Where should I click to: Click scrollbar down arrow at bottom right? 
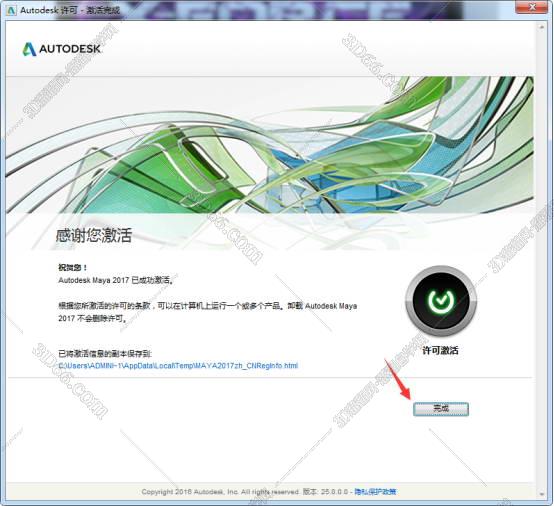tap(542, 494)
